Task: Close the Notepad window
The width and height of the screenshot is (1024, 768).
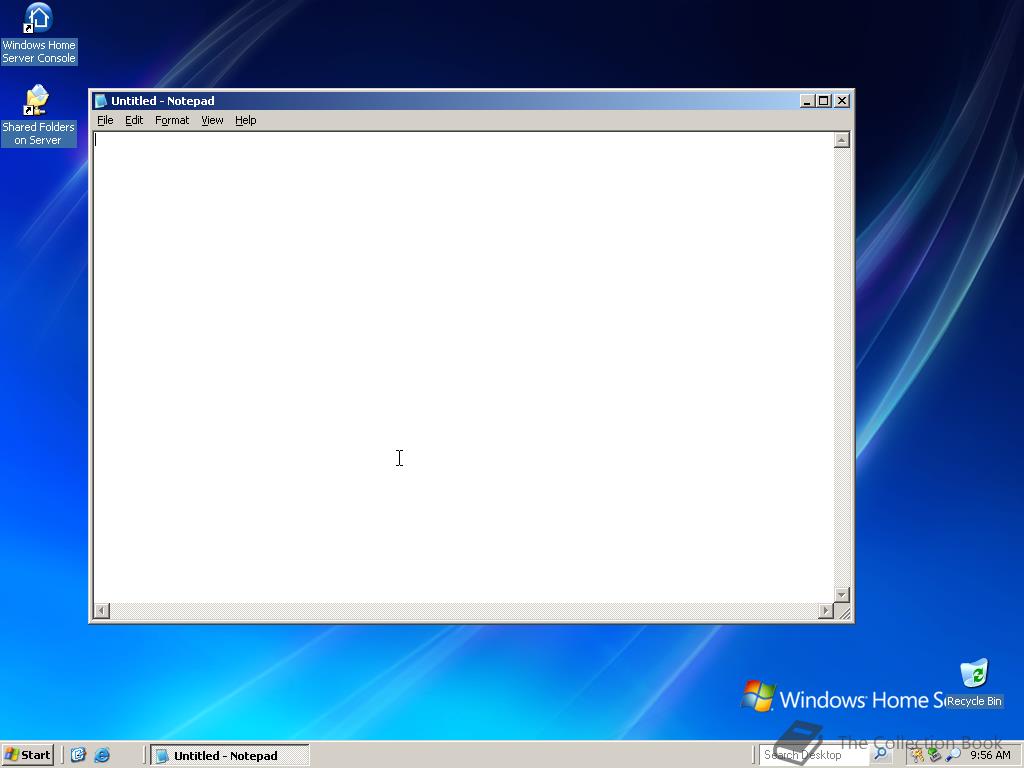Action: tap(842, 101)
